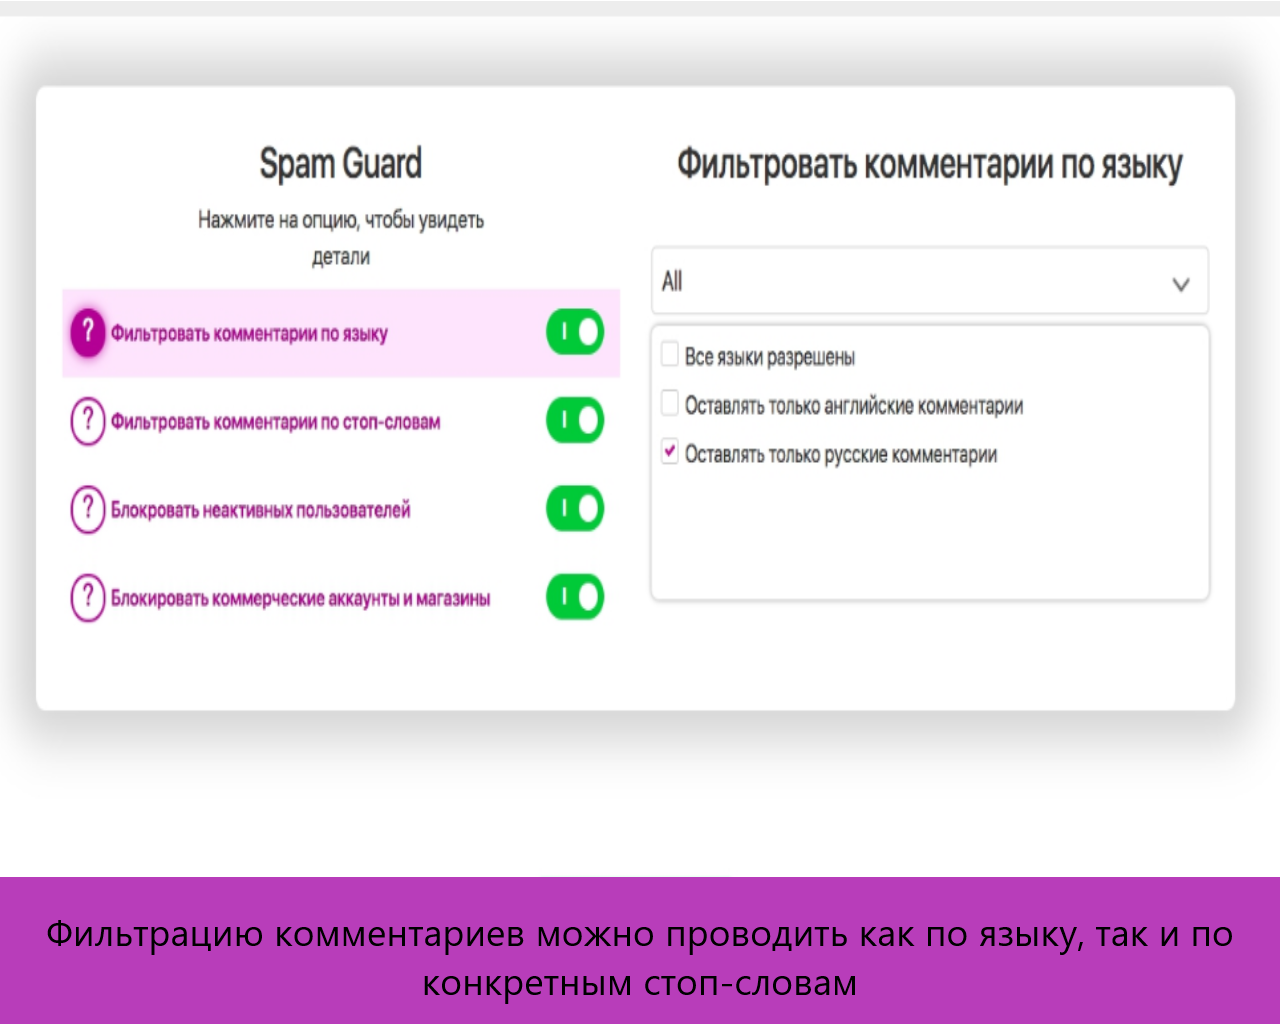Viewport: 1280px width, 1024px height.
Task: Click the help icon next to commercial accounts blocking
Action: tap(87, 597)
